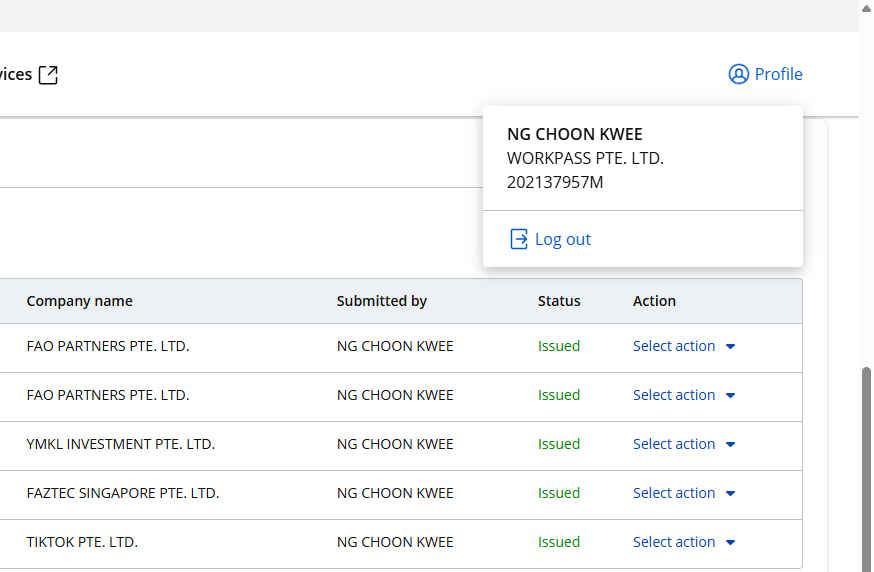Click the Profile user avatar icon

pyautogui.click(x=739, y=74)
